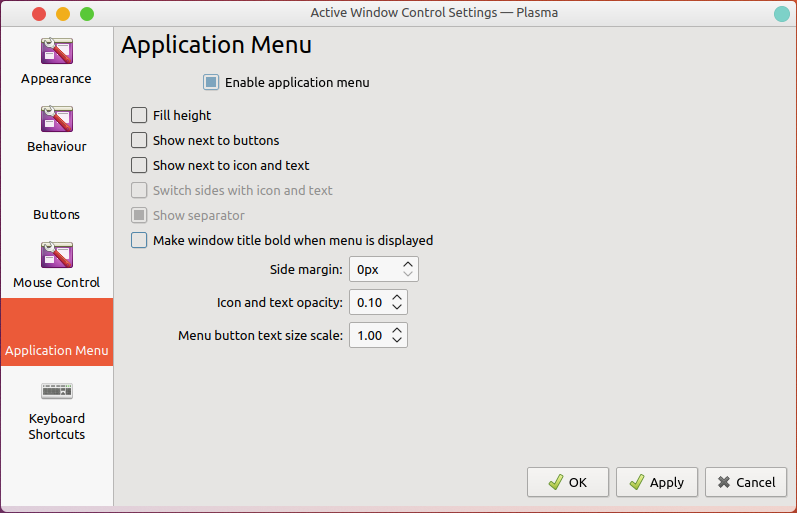Decrease Menu button text size scale
The image size is (797, 513).
pos(397,340)
